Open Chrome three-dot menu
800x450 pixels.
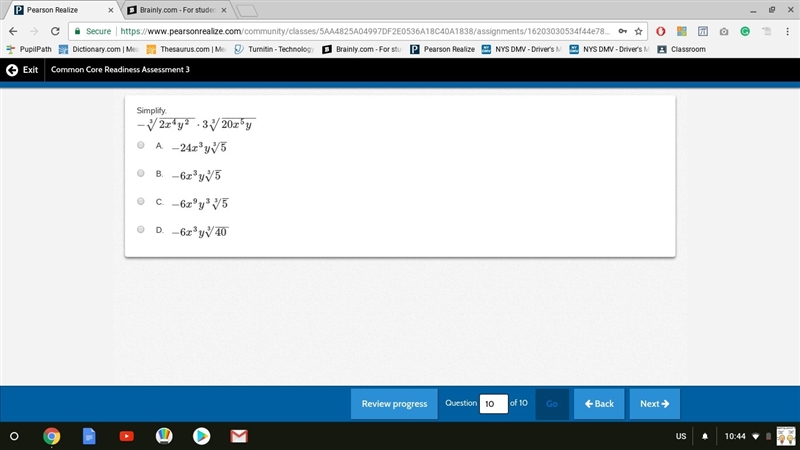pos(787,31)
